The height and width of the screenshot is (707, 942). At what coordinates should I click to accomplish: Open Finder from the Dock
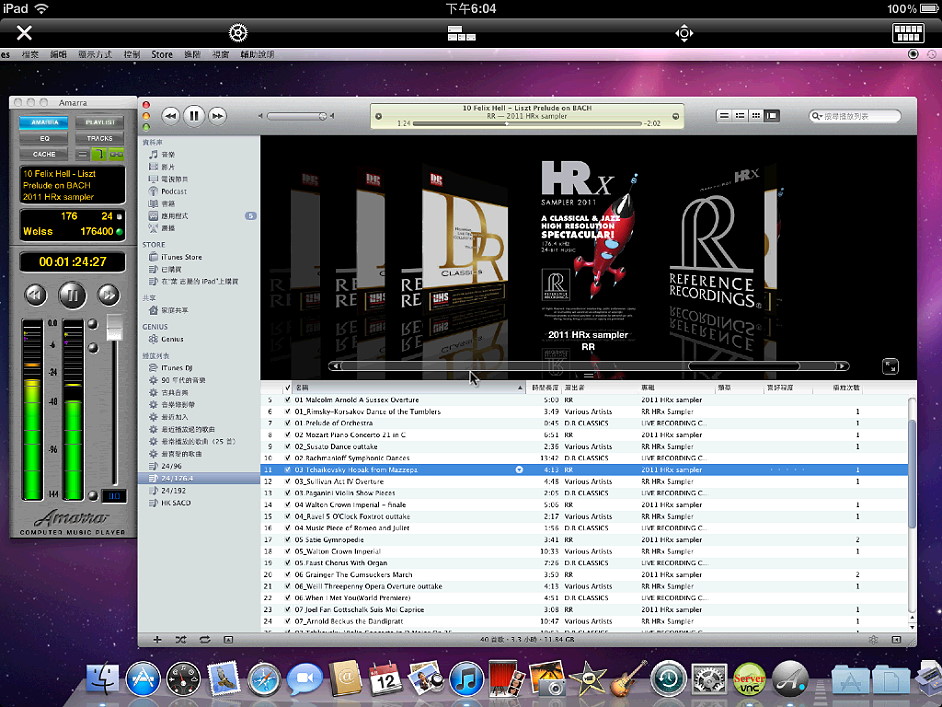pyautogui.click(x=102, y=679)
